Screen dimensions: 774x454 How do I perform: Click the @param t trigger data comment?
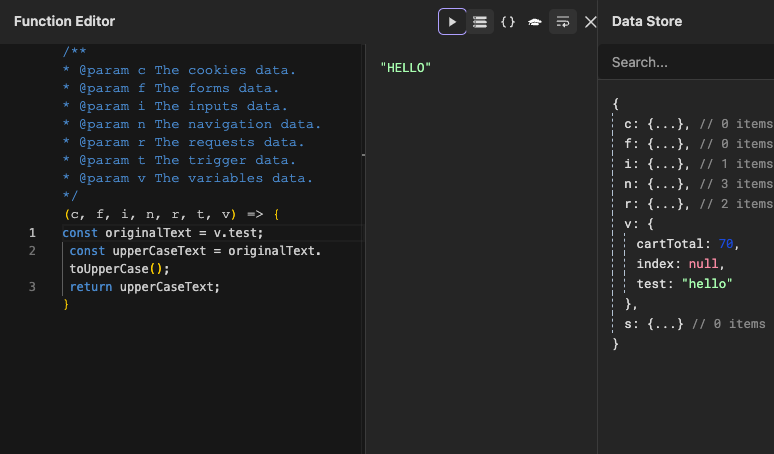point(180,160)
